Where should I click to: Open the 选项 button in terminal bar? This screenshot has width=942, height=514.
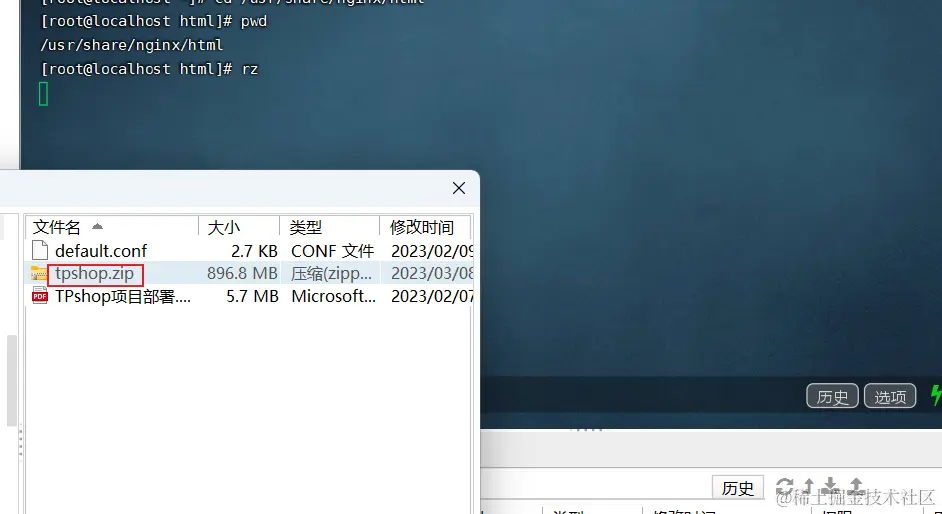[x=890, y=396]
